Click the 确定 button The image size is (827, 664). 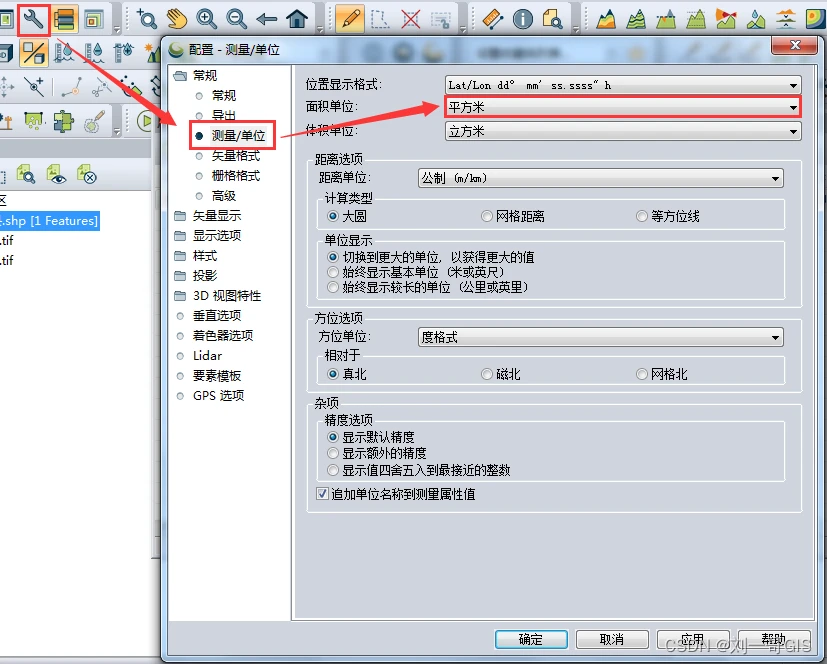pos(531,639)
